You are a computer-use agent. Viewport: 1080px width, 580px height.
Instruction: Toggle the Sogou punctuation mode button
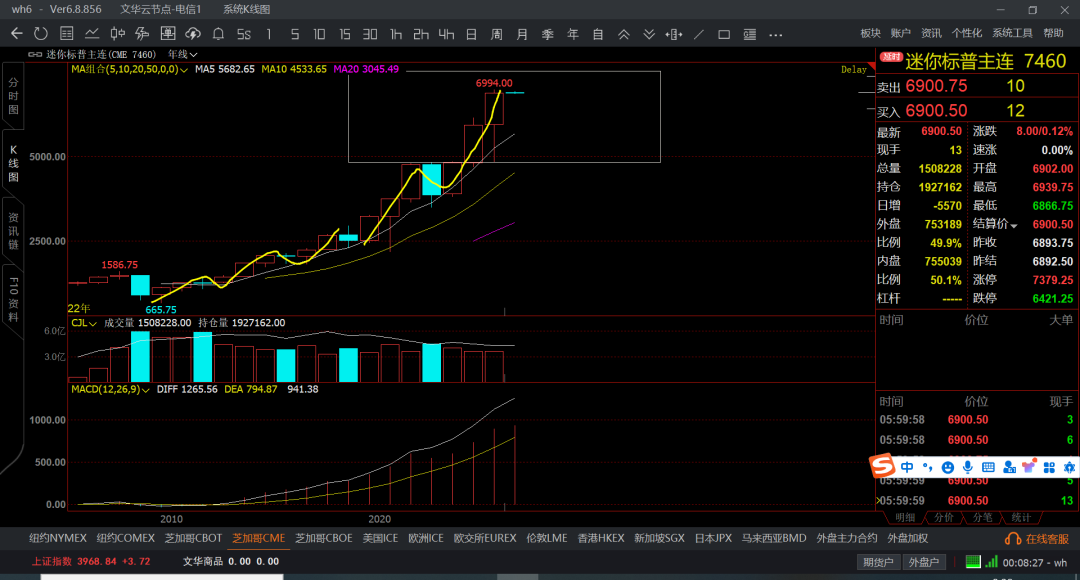click(x=927, y=467)
